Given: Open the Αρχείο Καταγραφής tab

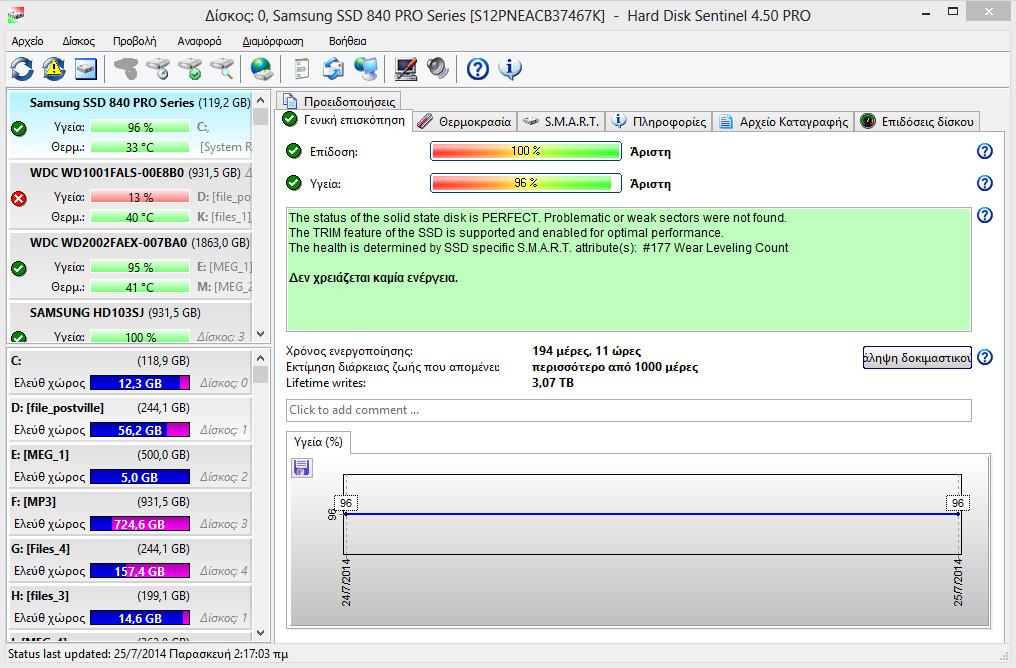Looking at the screenshot, I should coord(783,122).
